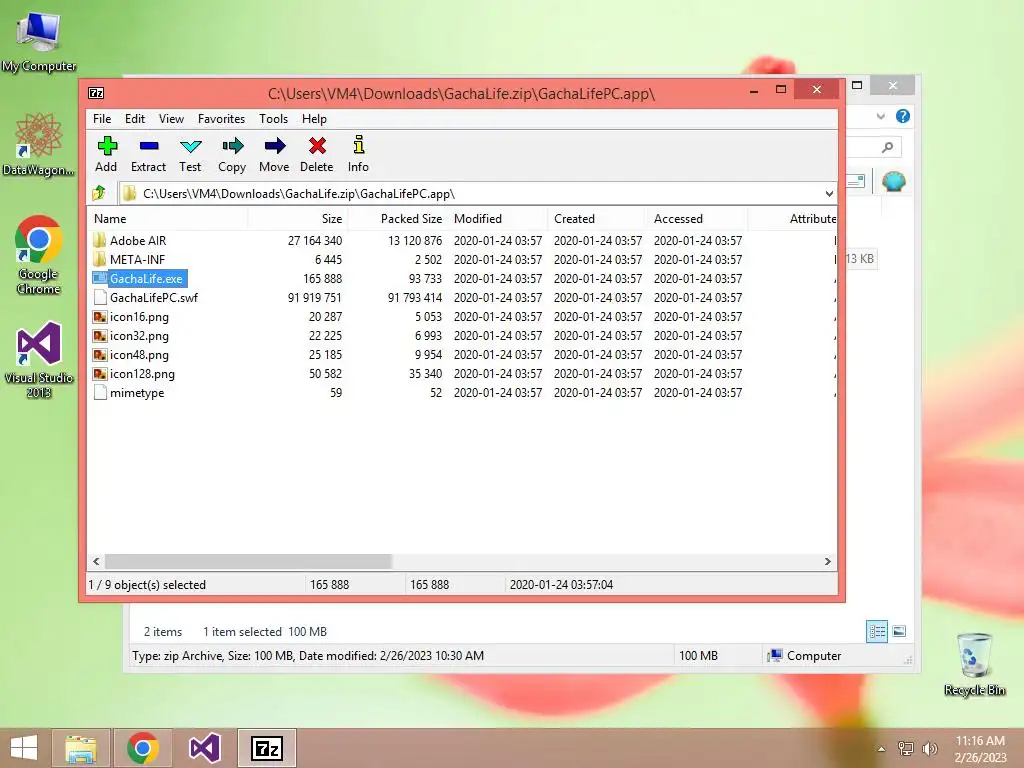Open the View menu
Viewport: 1024px width, 768px height.
coord(171,119)
